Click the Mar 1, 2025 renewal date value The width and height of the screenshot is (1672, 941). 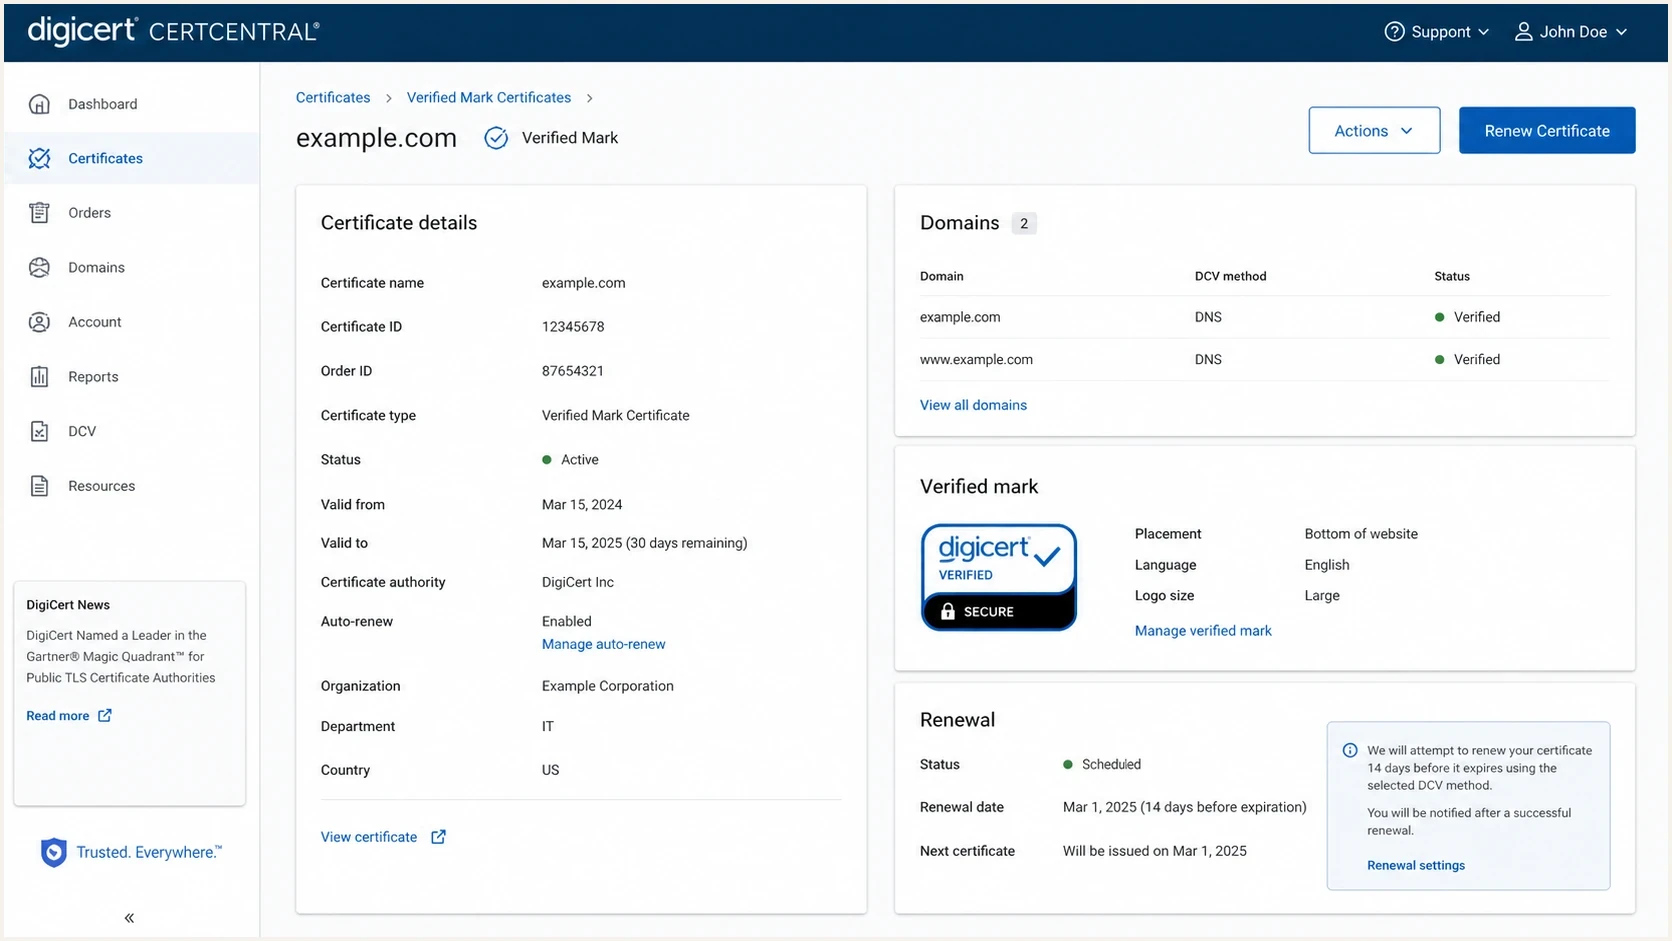[1185, 807]
